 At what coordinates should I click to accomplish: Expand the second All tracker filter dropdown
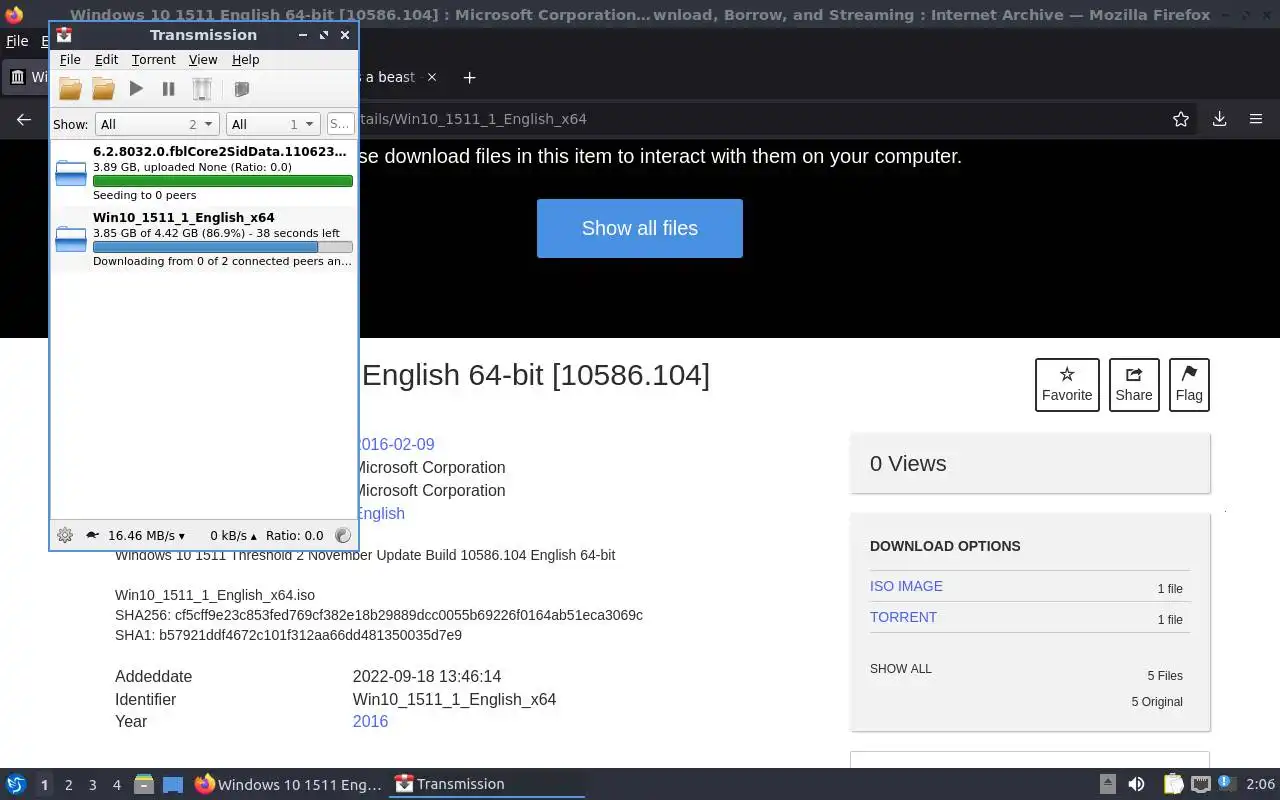pos(273,124)
